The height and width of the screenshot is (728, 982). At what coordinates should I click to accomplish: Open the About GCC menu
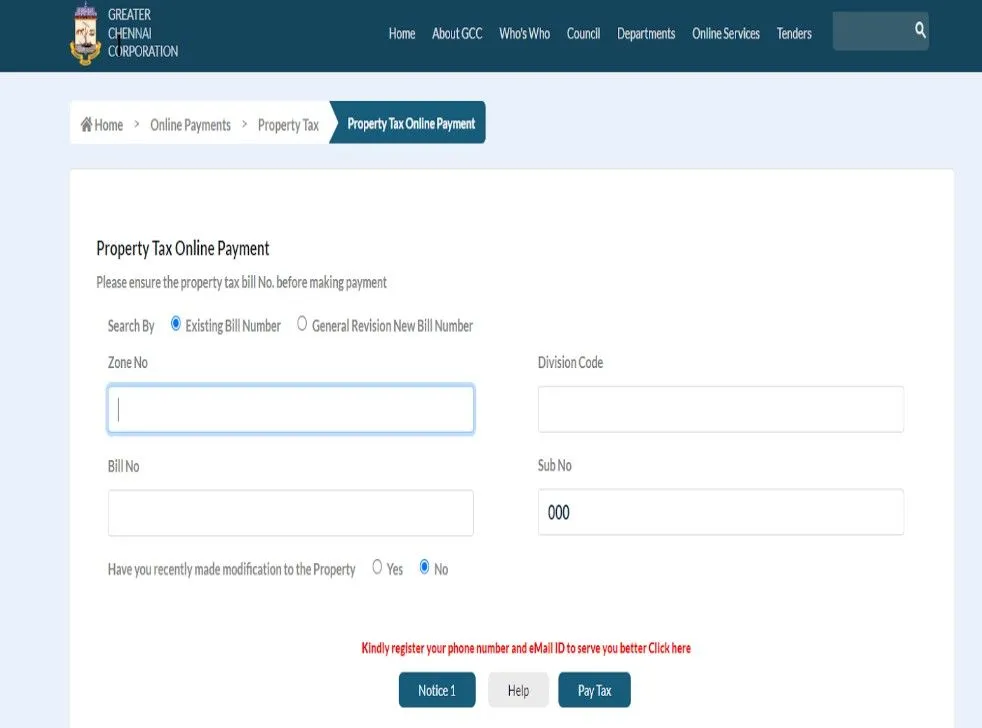point(456,33)
